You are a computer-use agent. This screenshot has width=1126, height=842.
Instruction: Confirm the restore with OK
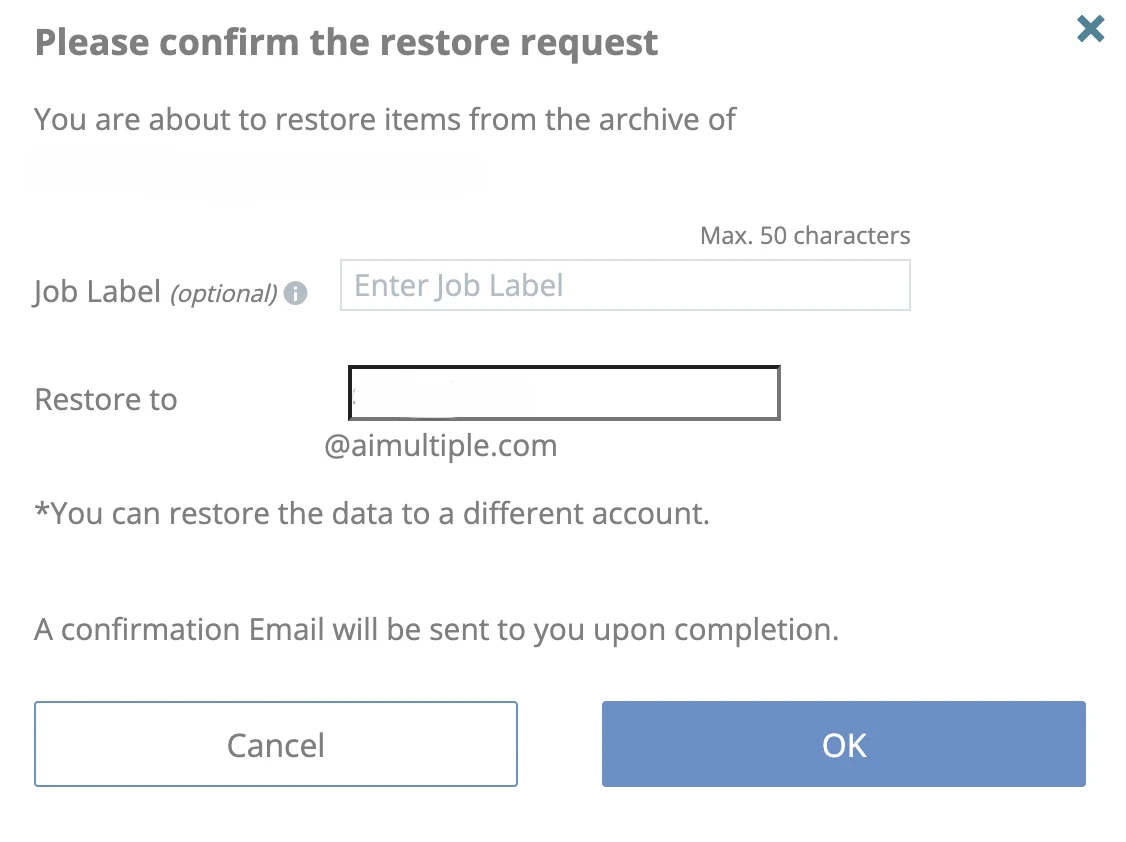843,744
